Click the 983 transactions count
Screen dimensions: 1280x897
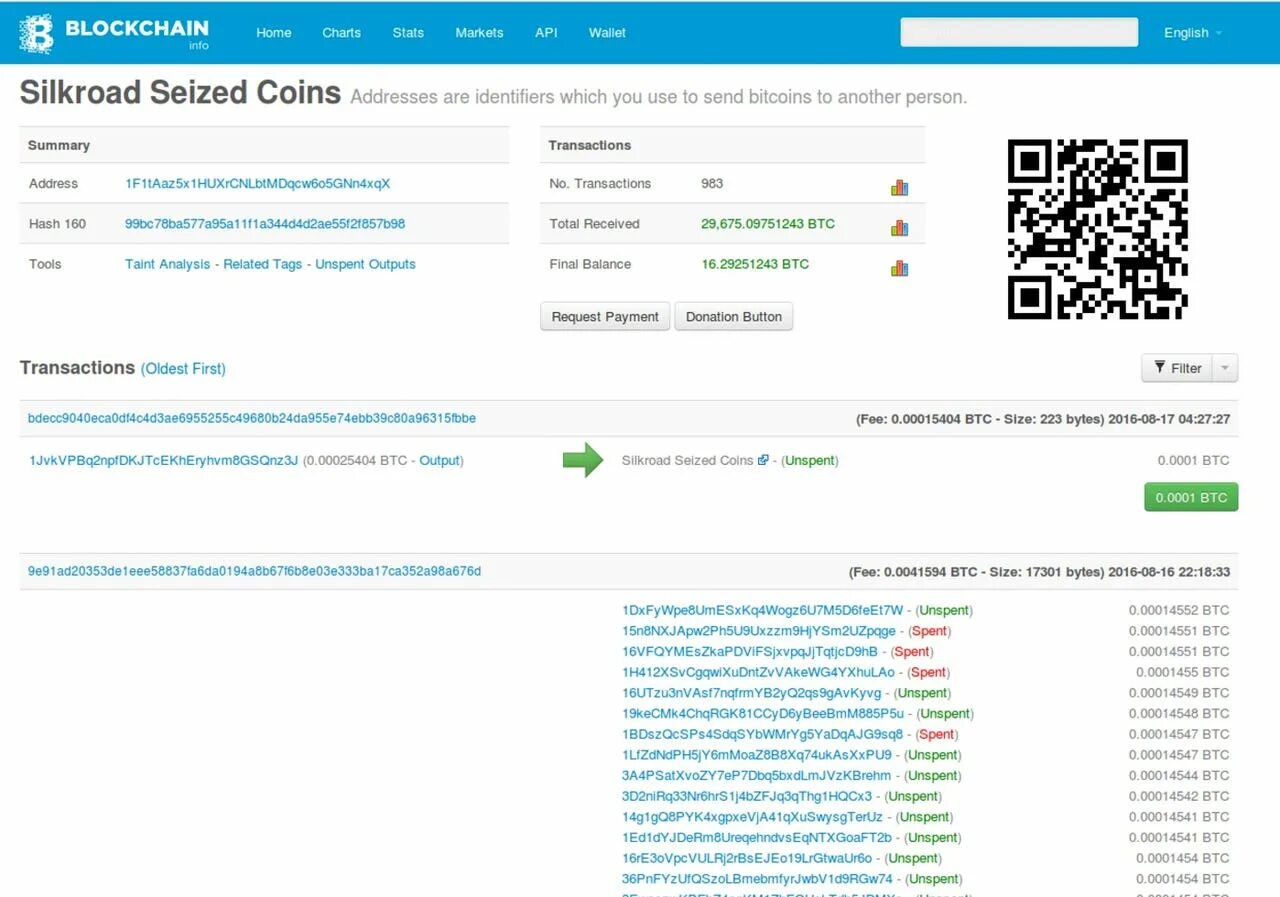pos(712,183)
